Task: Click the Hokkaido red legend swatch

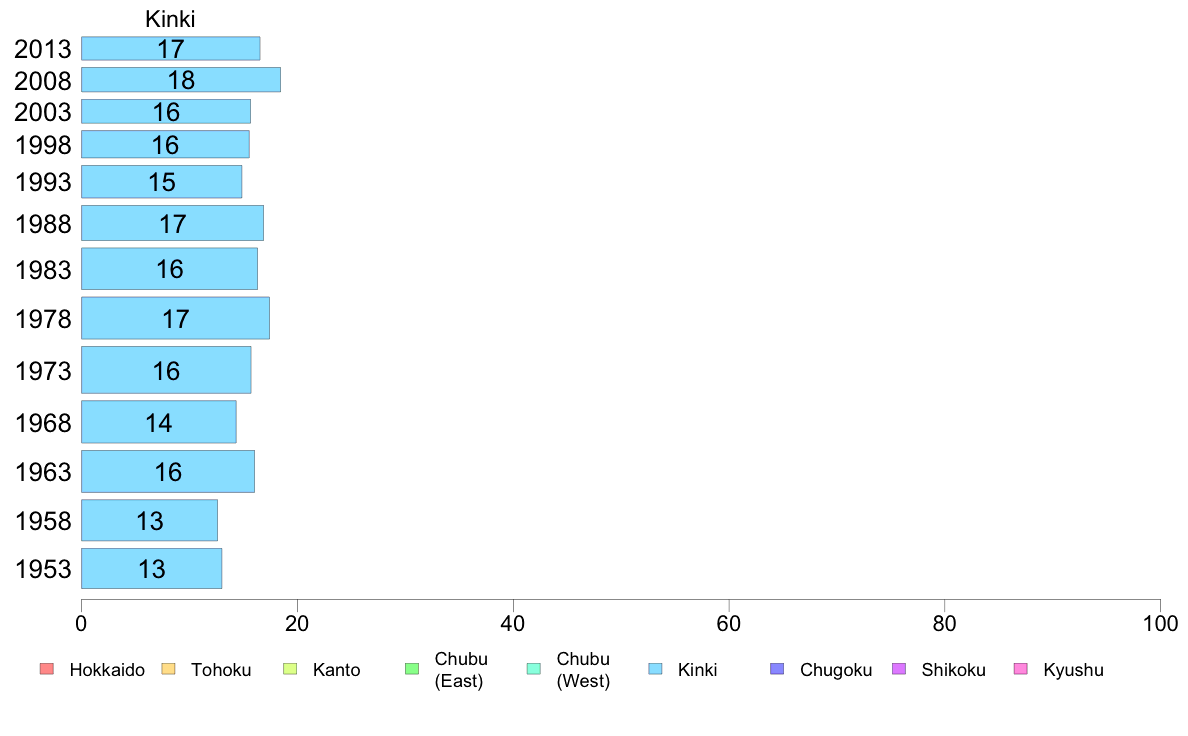Action: click(x=47, y=669)
